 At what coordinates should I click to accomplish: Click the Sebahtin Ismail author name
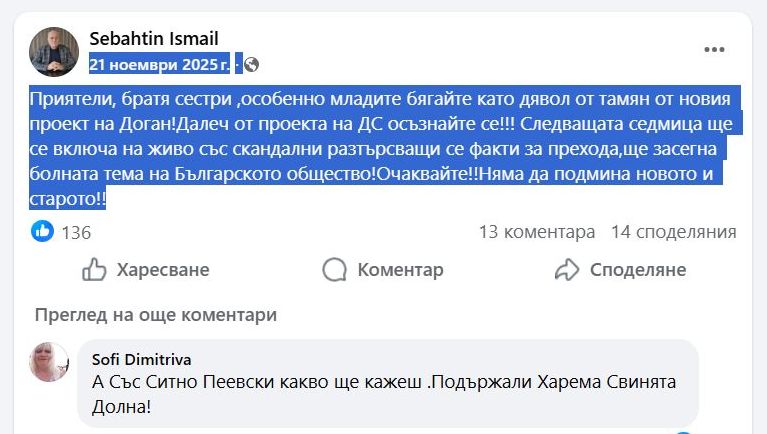point(153,38)
